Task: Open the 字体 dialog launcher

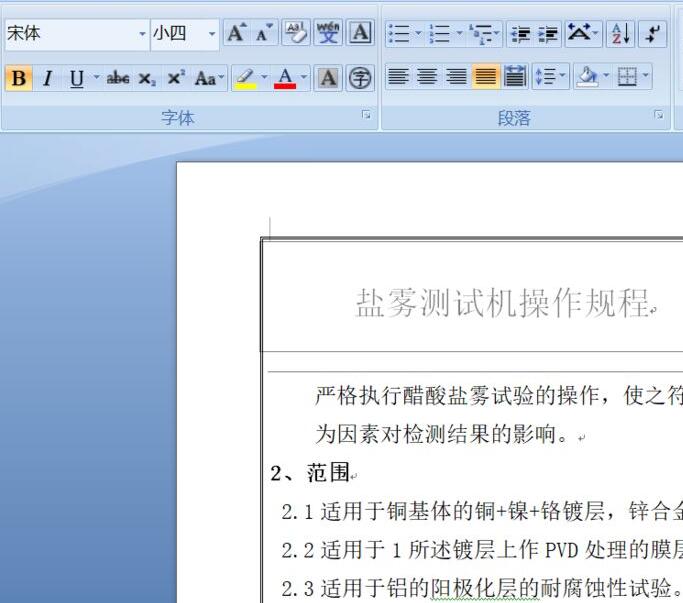Action: (x=366, y=115)
